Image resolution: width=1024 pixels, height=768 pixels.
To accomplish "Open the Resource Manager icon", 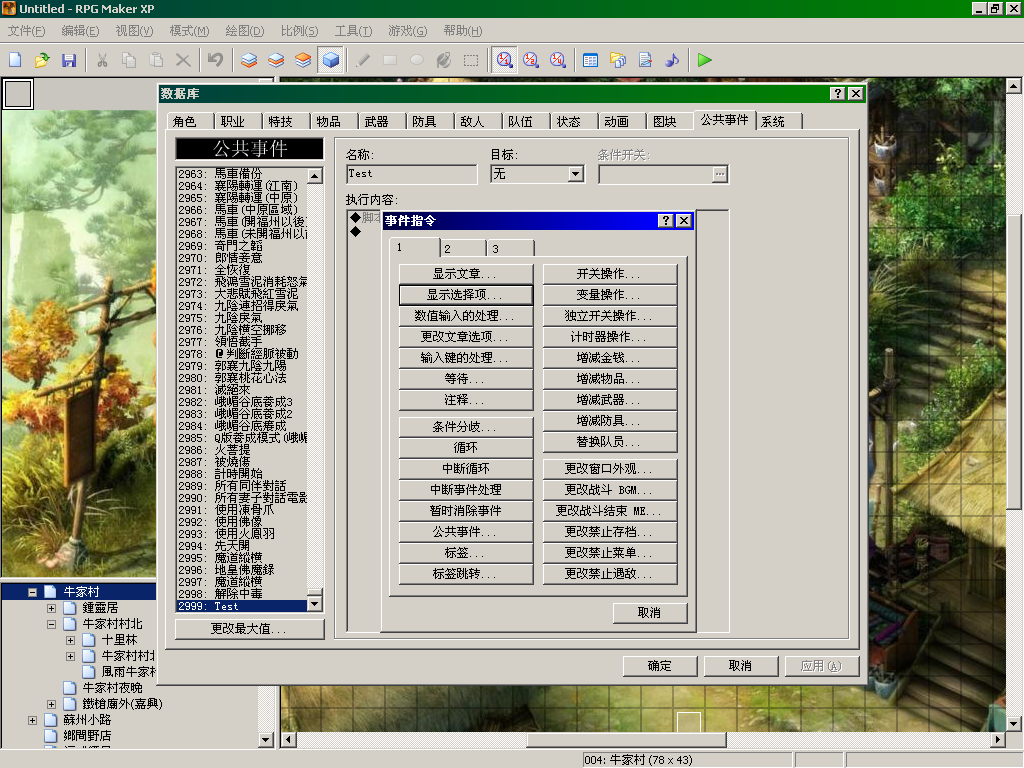I will [618, 60].
